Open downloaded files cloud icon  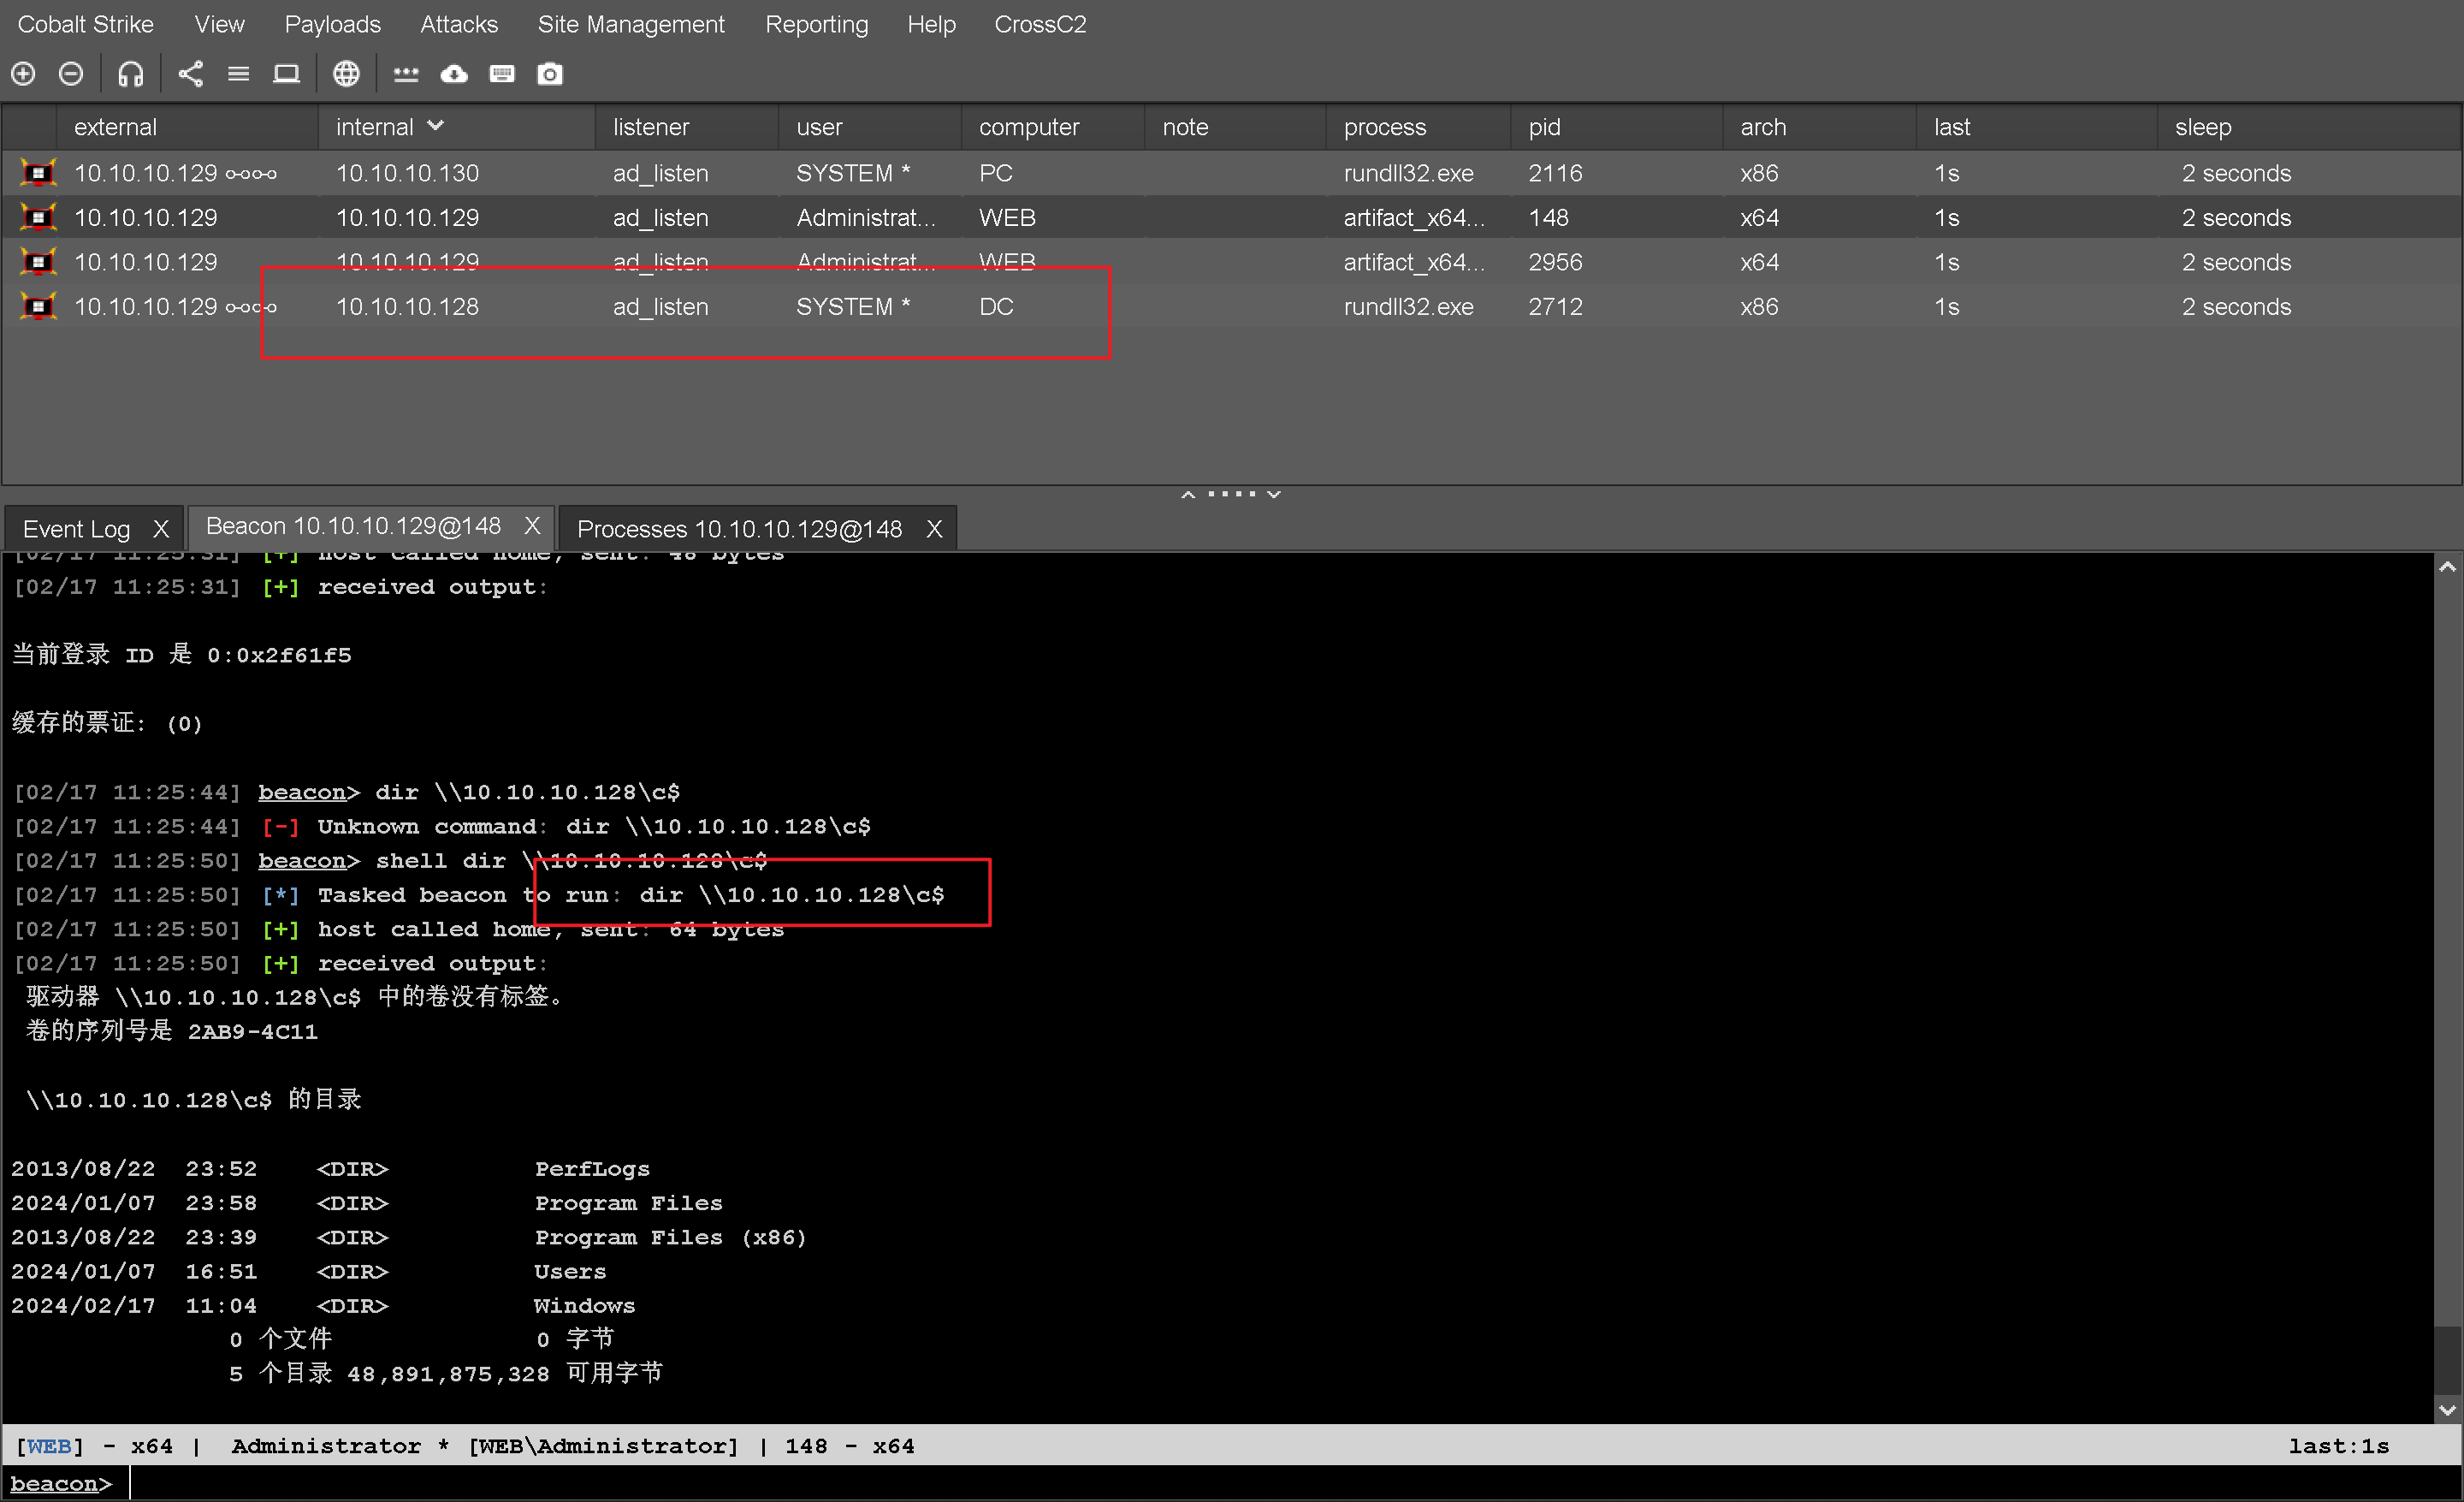click(x=454, y=74)
